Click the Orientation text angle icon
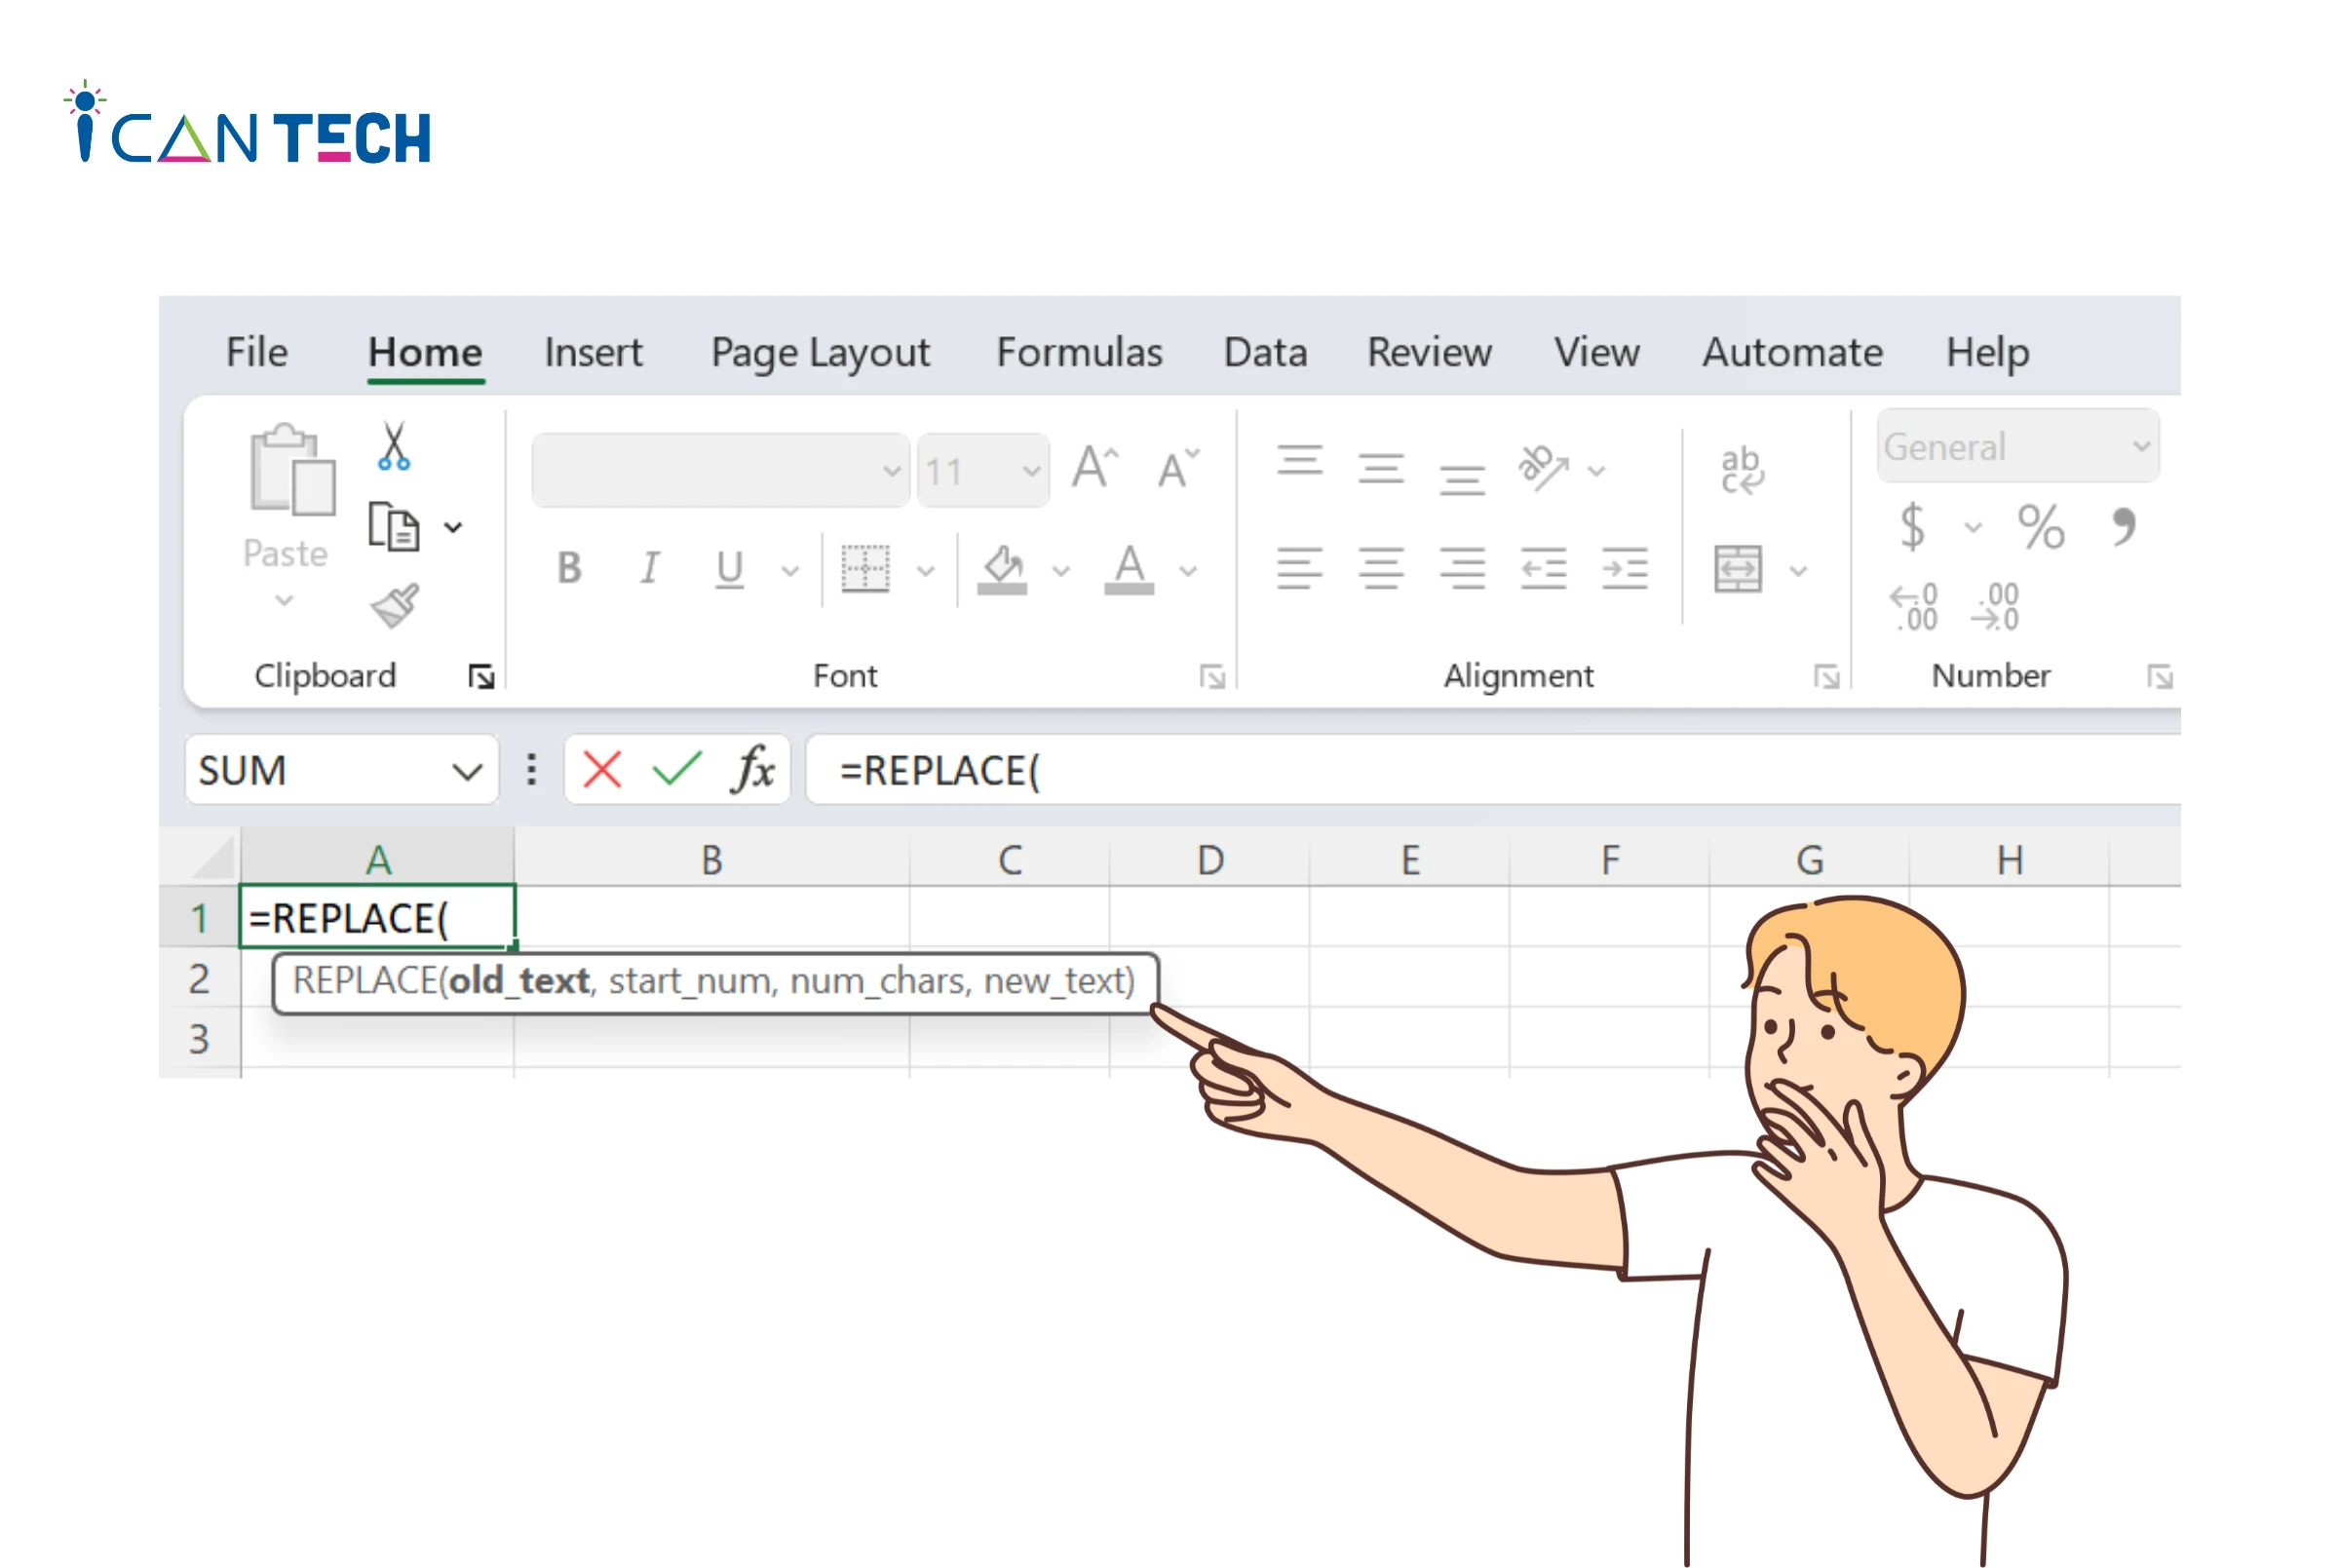Screen dimensions: 2339x1568 point(1543,468)
